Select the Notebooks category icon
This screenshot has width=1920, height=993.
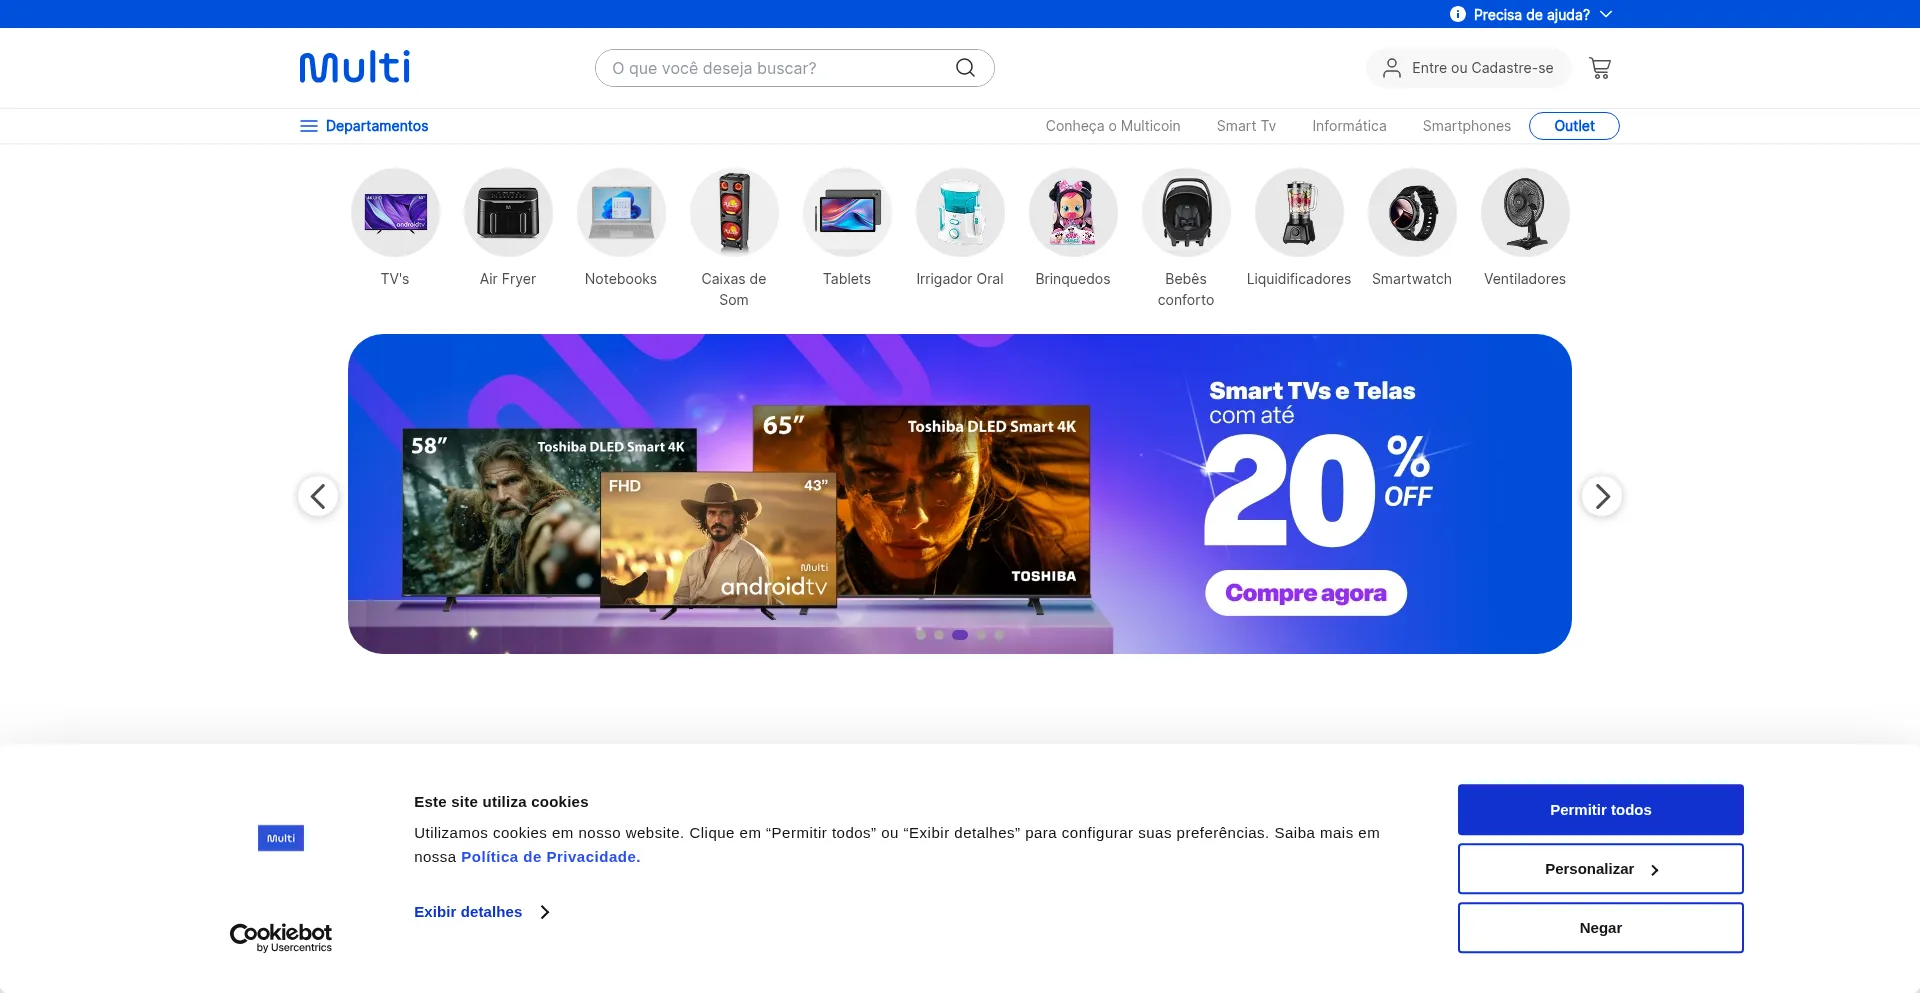[x=621, y=212]
